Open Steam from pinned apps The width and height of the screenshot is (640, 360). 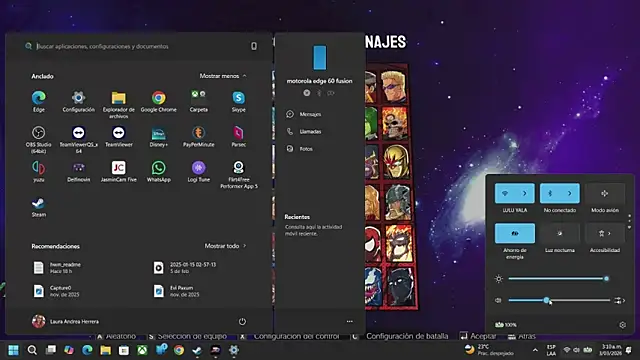coord(39,207)
